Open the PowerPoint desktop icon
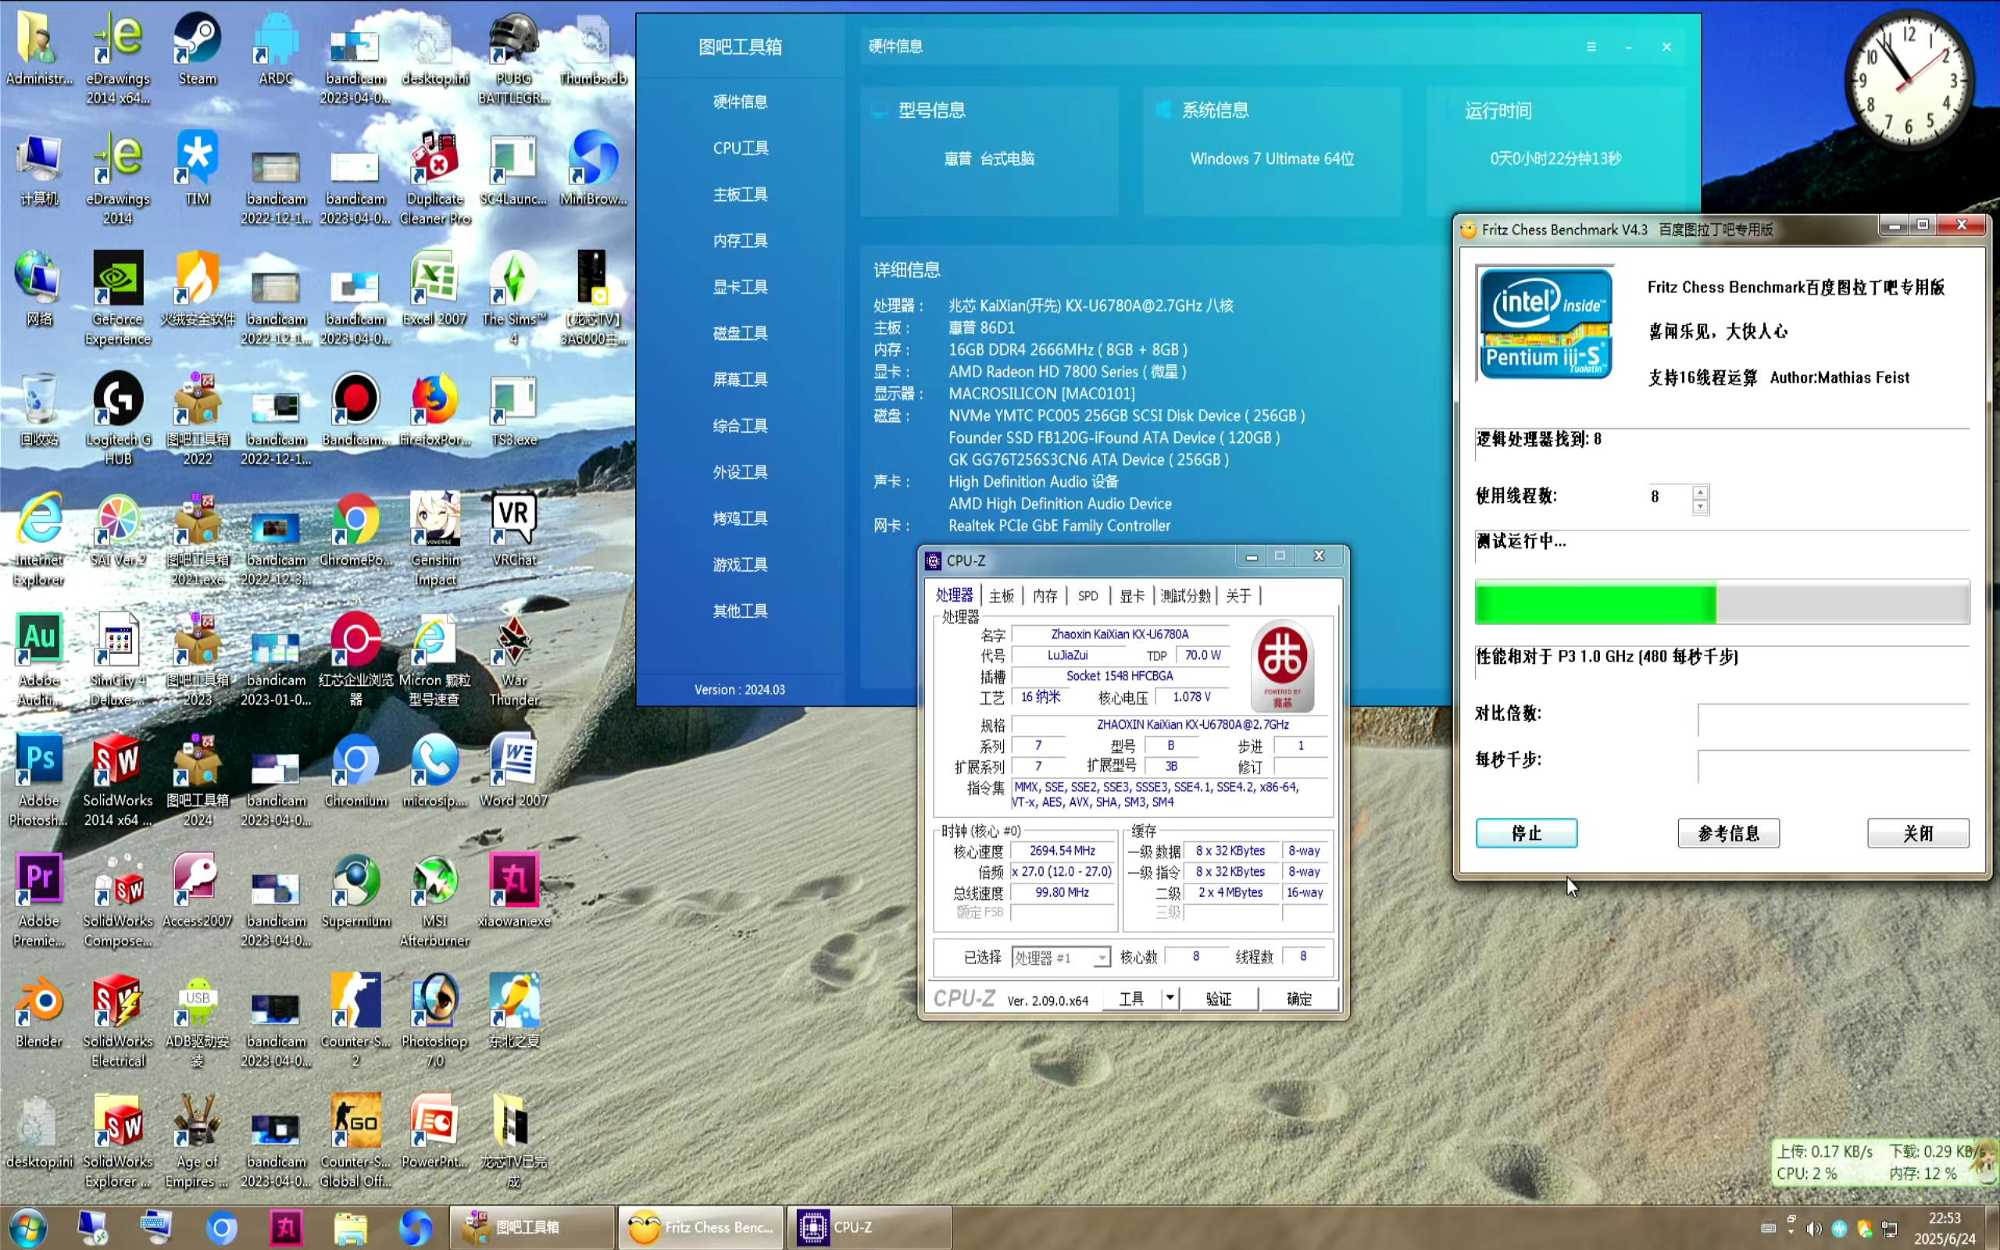The image size is (2000, 1250). [435, 1132]
